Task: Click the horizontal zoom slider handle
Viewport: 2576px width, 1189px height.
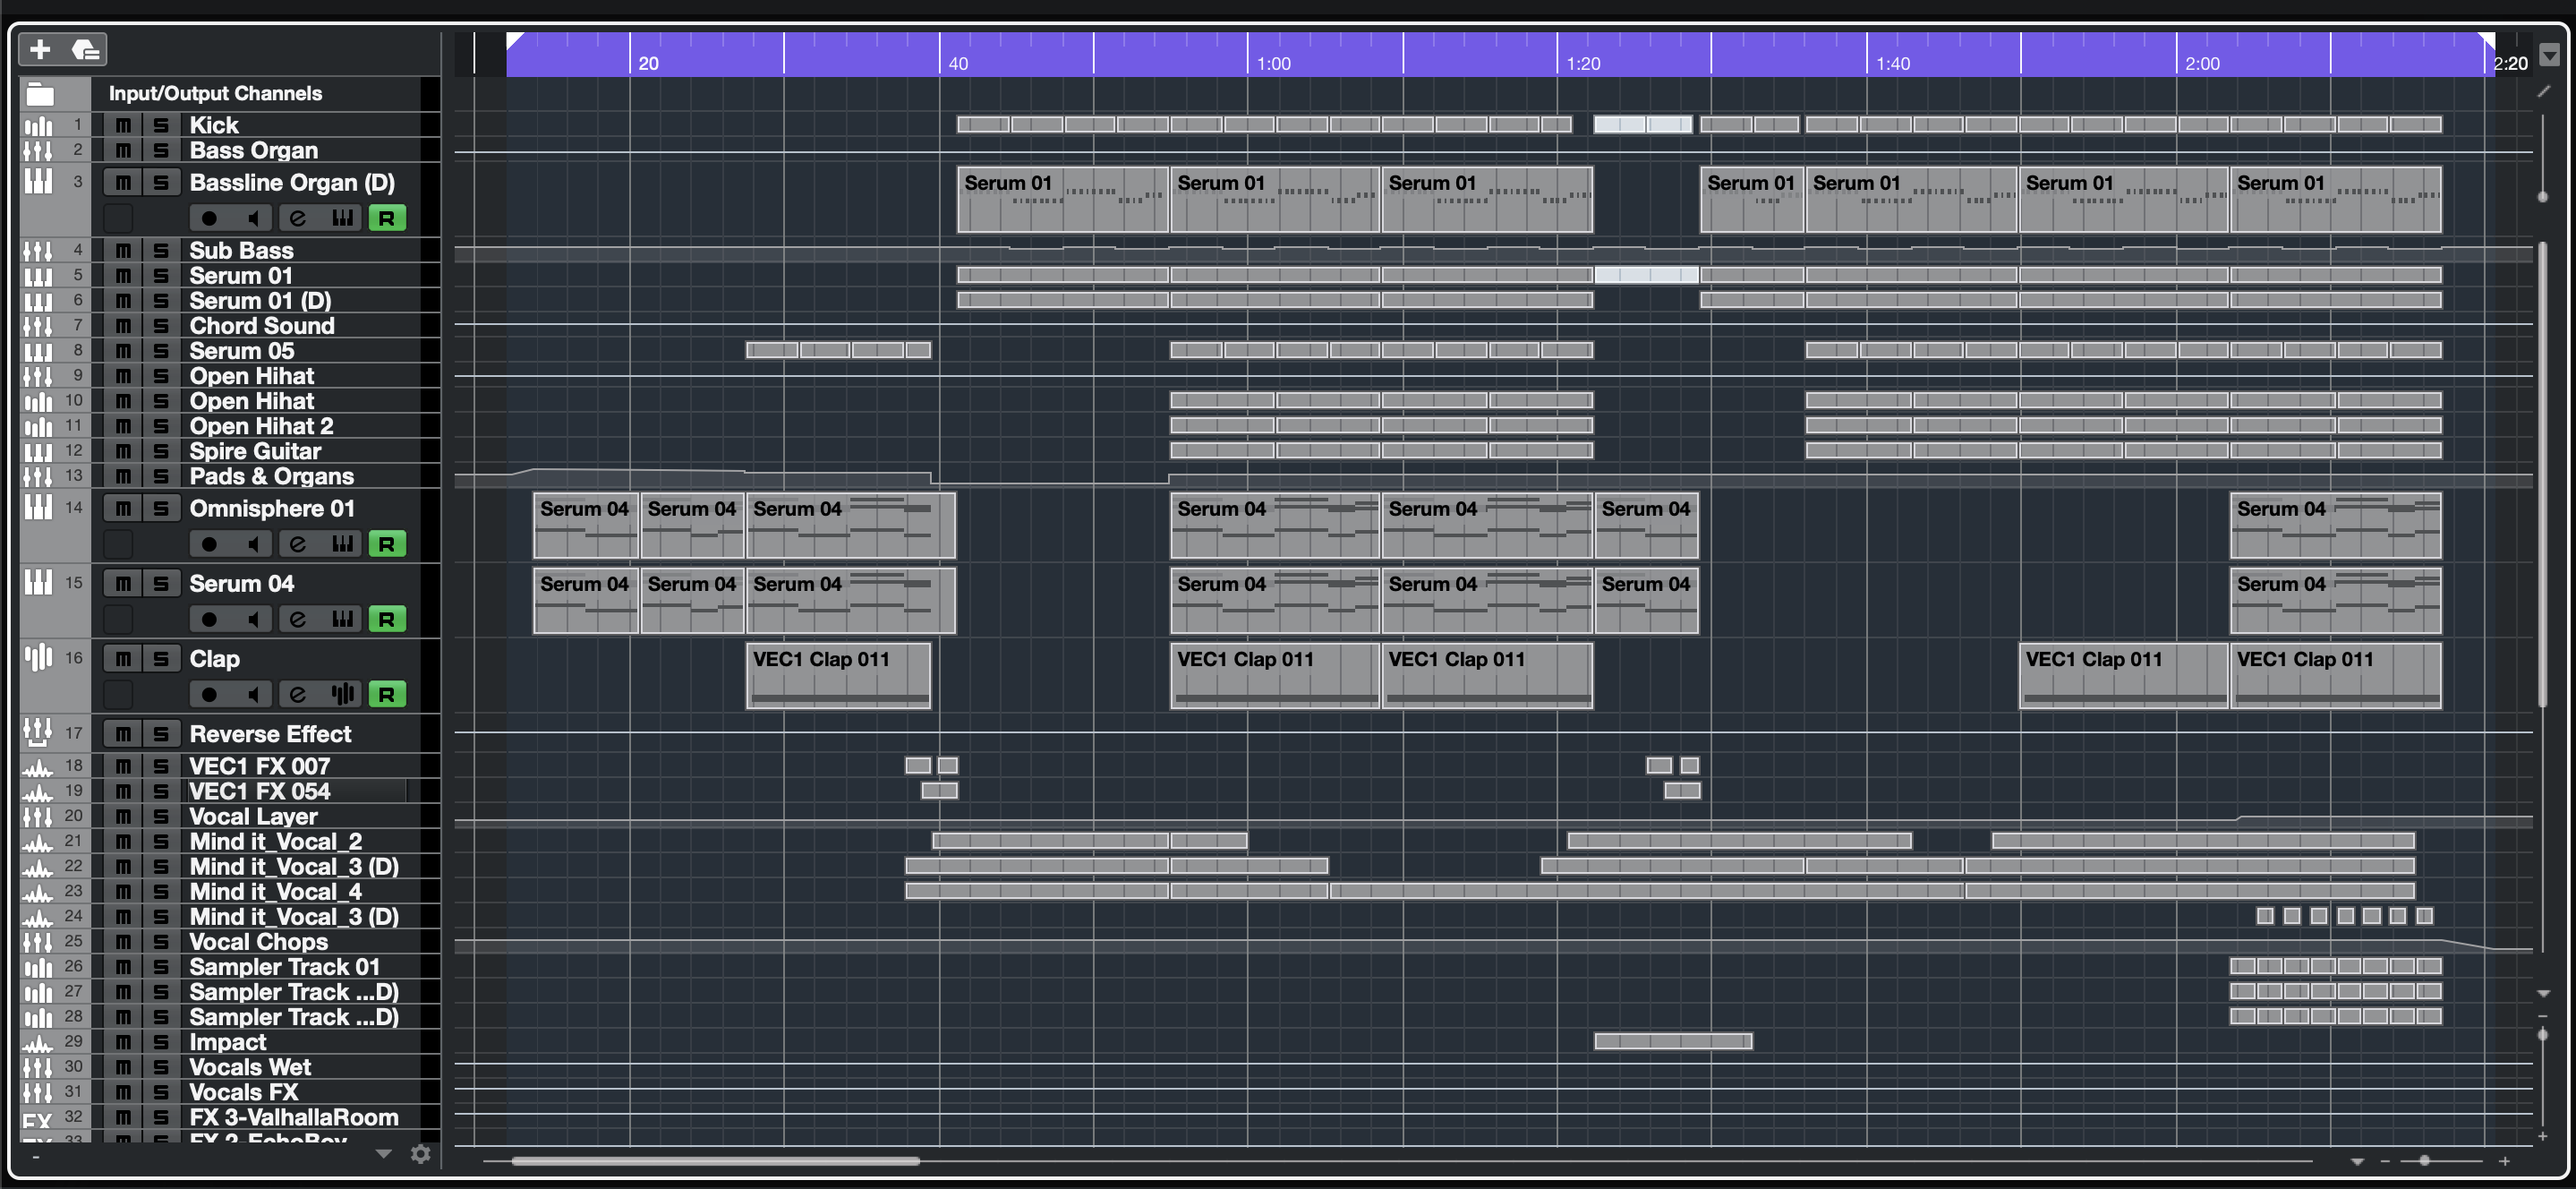Action: 2424,1161
